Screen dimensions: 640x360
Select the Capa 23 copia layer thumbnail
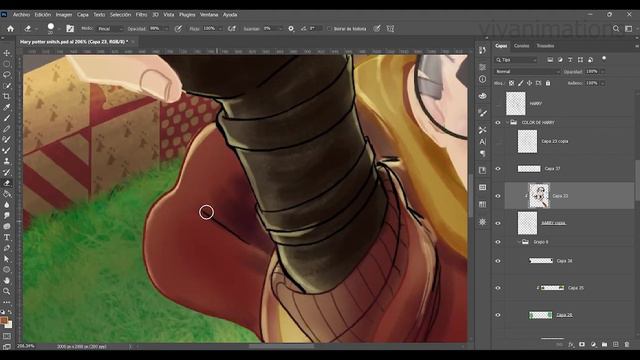pyautogui.click(x=527, y=141)
